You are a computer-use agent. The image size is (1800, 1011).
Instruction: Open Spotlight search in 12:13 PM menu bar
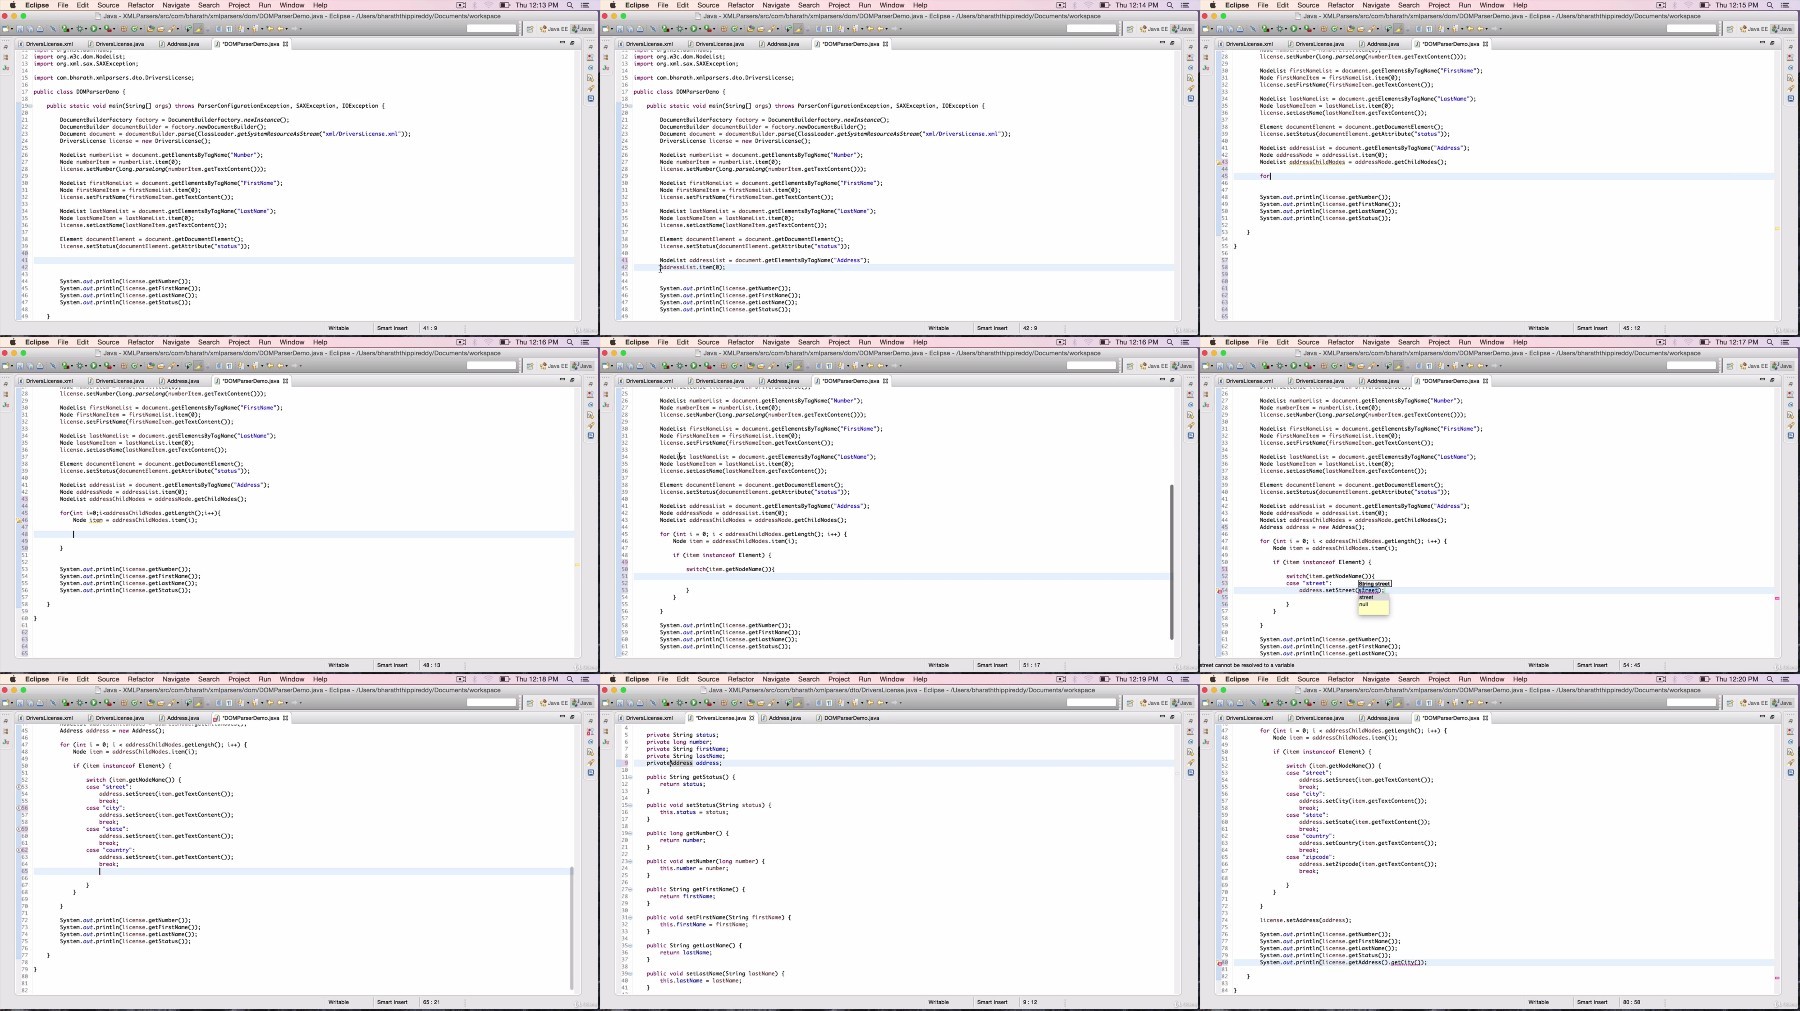pyautogui.click(x=570, y=5)
